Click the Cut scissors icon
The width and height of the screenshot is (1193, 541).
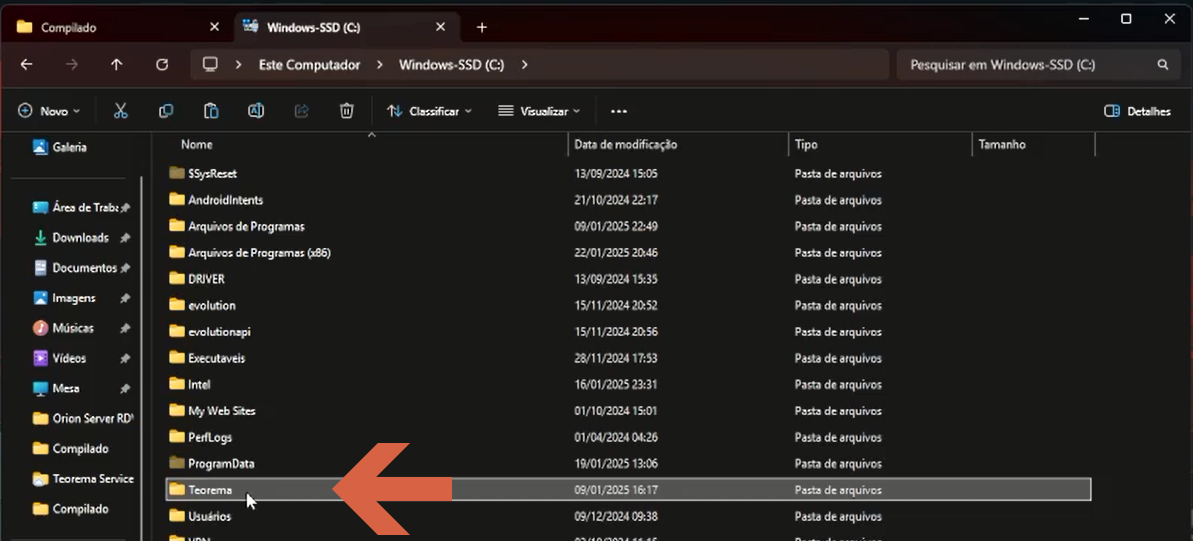tap(120, 111)
